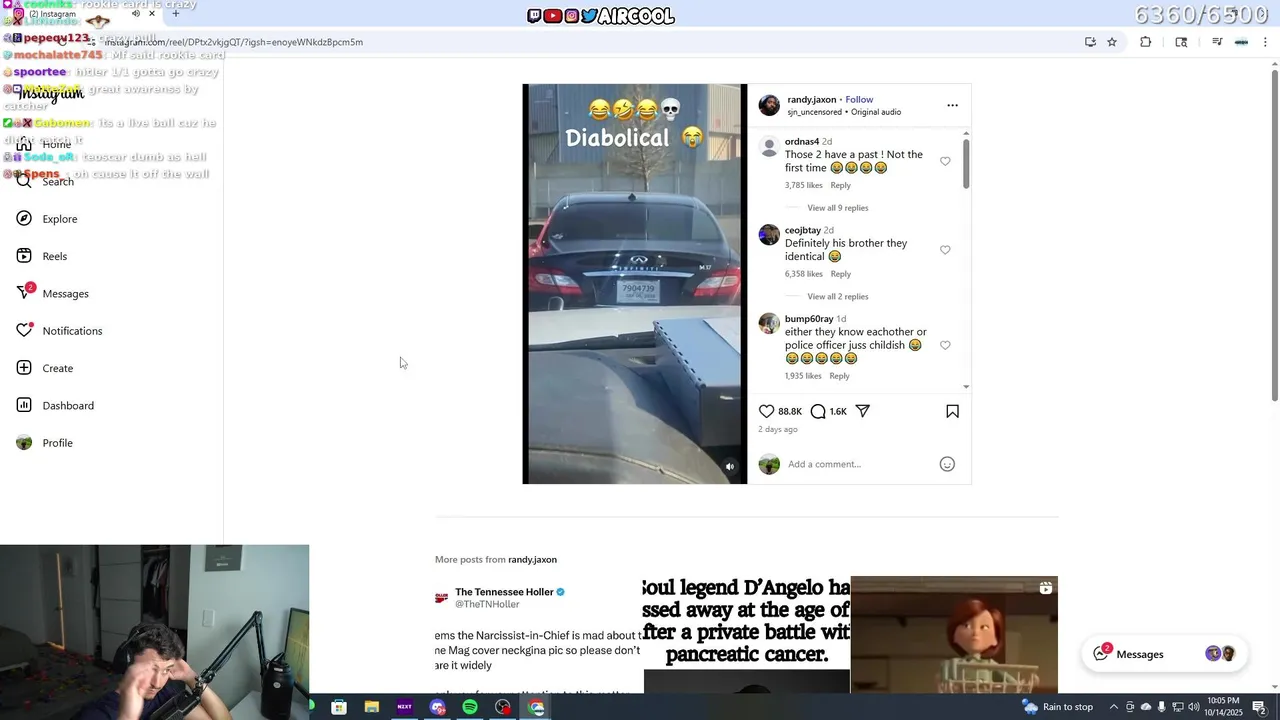Open a new browser tab
This screenshot has height=720, width=1280.
click(176, 14)
